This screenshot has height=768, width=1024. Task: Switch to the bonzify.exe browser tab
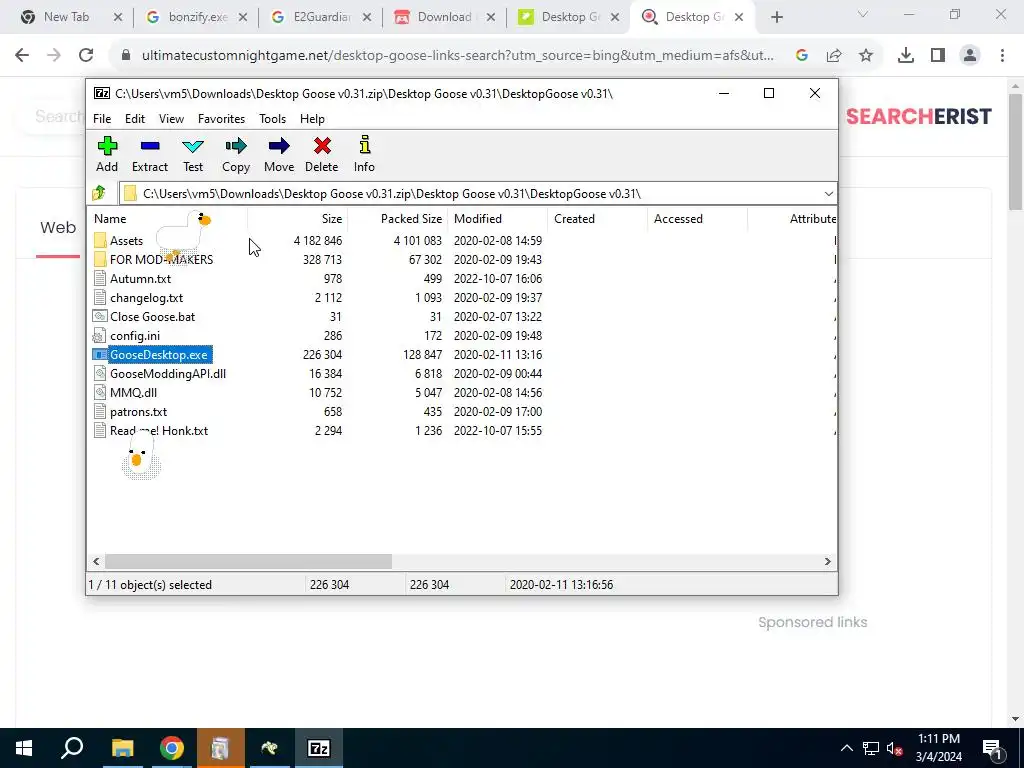click(x=197, y=17)
